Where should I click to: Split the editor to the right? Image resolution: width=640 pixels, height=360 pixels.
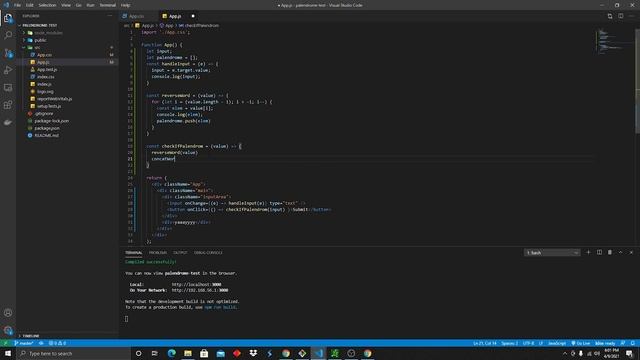coord(620,16)
